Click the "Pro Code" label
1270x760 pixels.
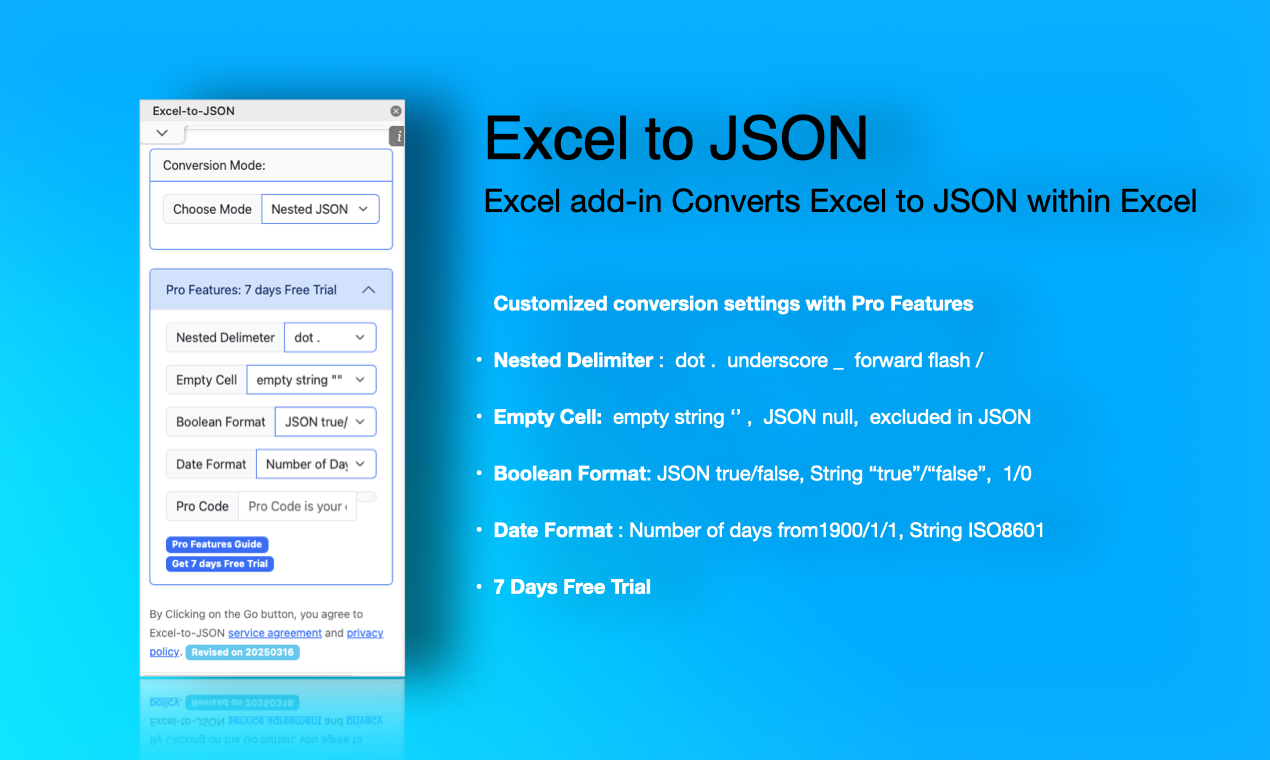tap(202, 506)
